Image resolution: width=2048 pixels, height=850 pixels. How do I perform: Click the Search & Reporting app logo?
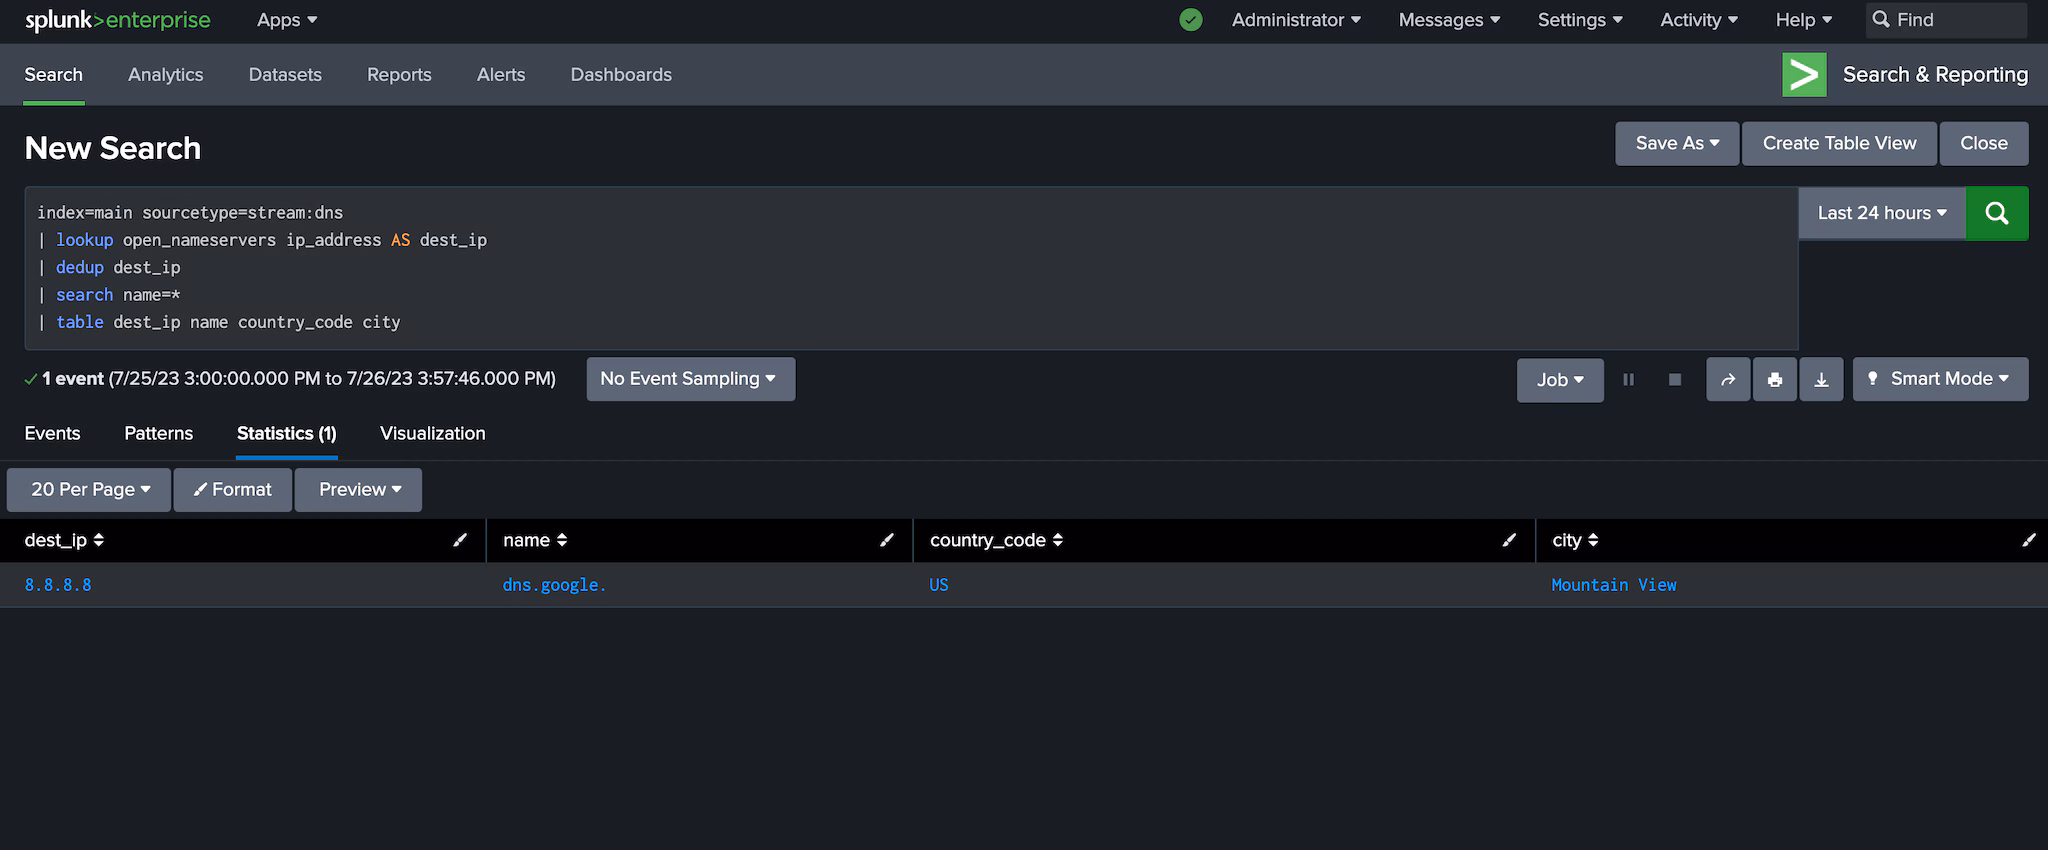[1804, 75]
